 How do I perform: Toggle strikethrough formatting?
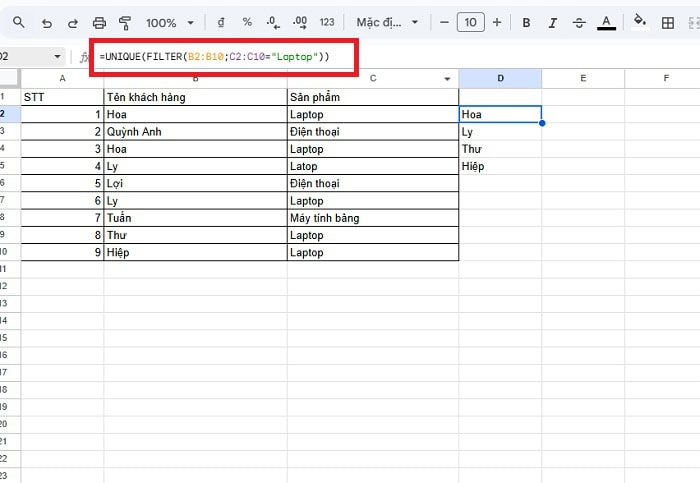[x=579, y=22]
